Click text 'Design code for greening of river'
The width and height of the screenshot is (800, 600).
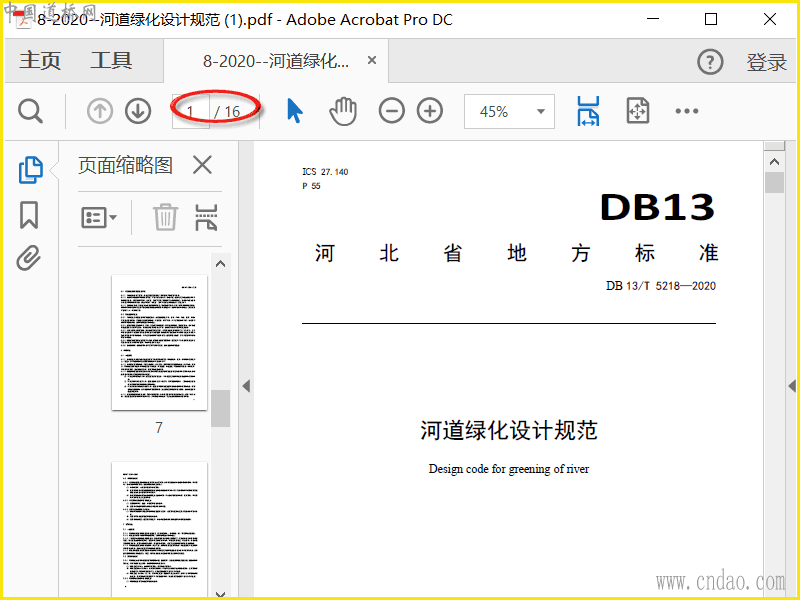pyautogui.click(x=509, y=469)
